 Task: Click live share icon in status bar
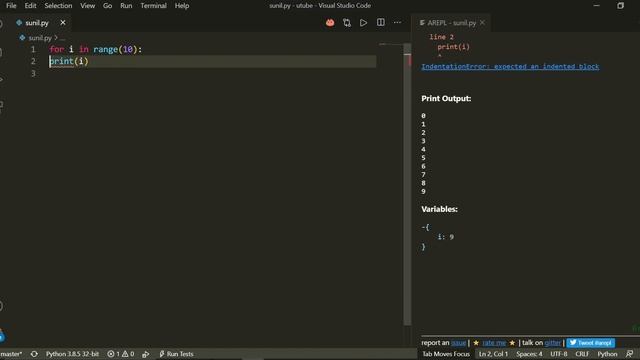pos(146,354)
